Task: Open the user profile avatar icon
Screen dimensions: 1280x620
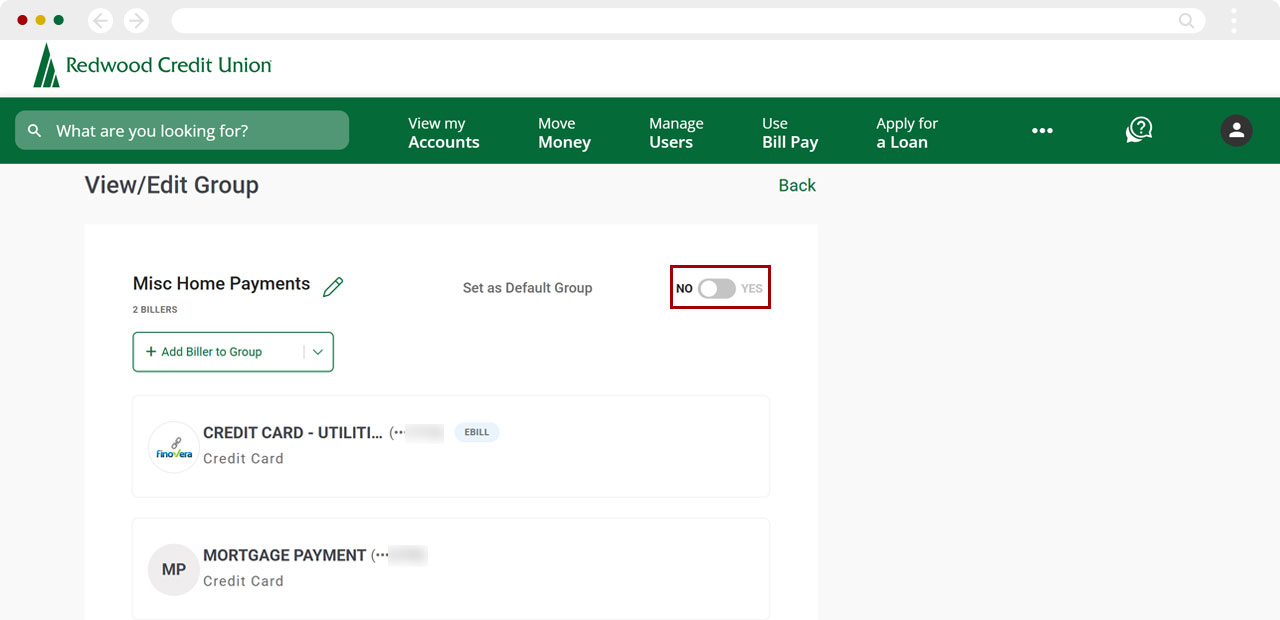Action: point(1236,130)
